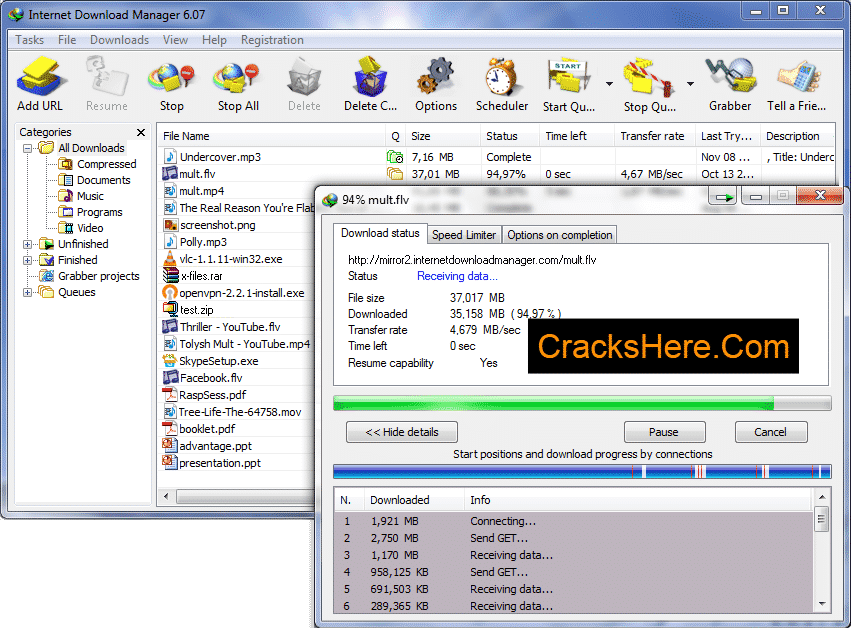Close the Categories panel
The height and width of the screenshot is (628, 851).
click(141, 132)
